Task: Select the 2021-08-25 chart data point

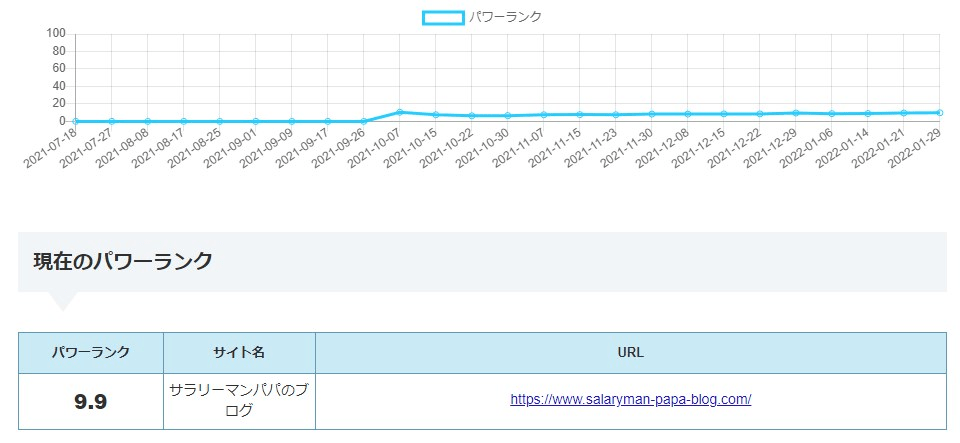Action: pos(219,121)
